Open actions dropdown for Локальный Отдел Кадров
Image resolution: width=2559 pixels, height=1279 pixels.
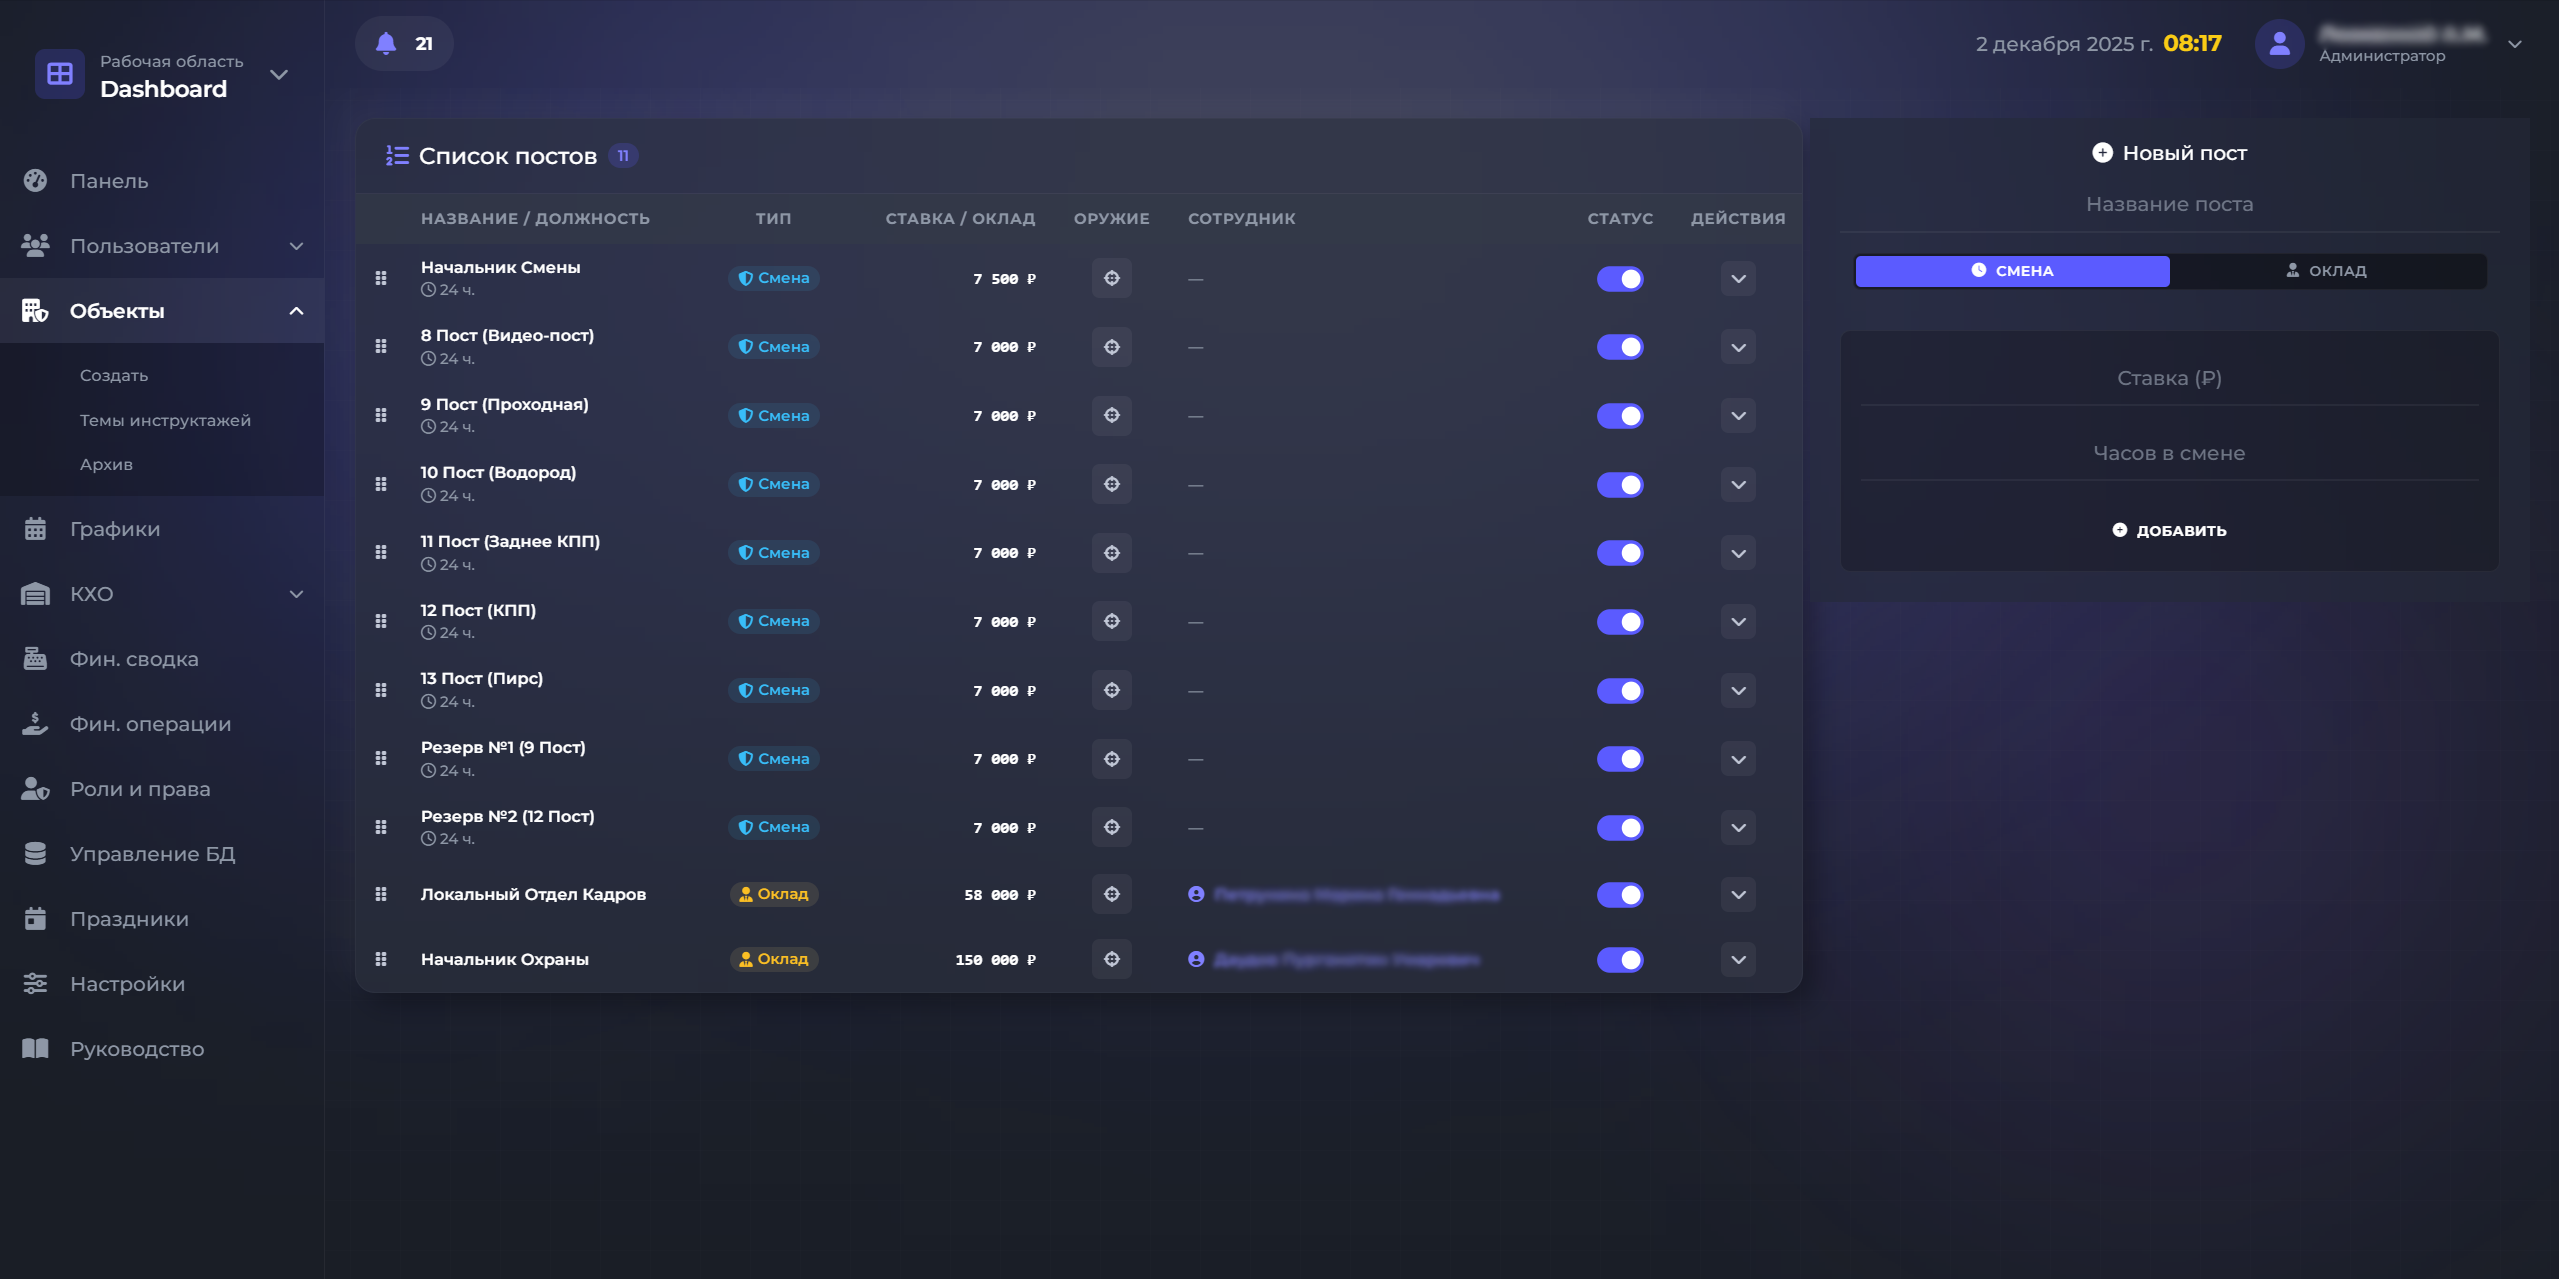tap(1738, 895)
